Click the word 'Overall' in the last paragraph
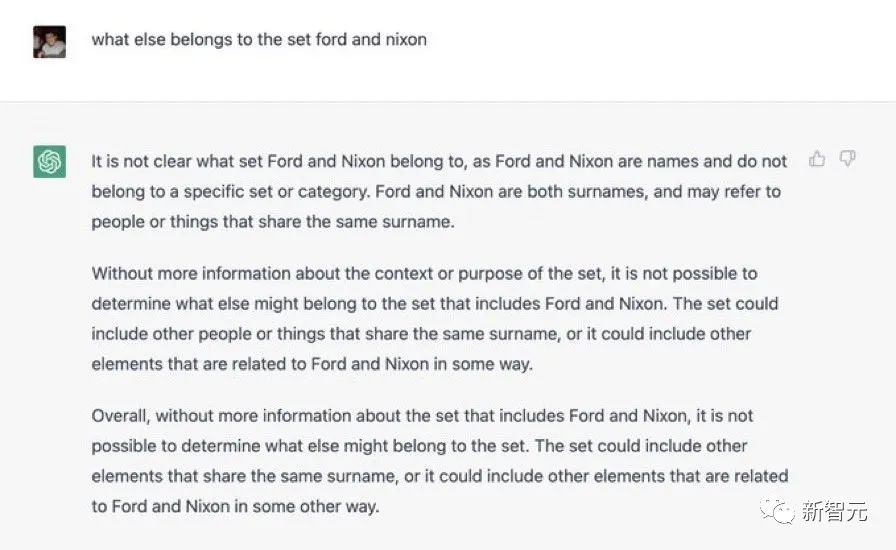The height and width of the screenshot is (550, 896). (120, 416)
